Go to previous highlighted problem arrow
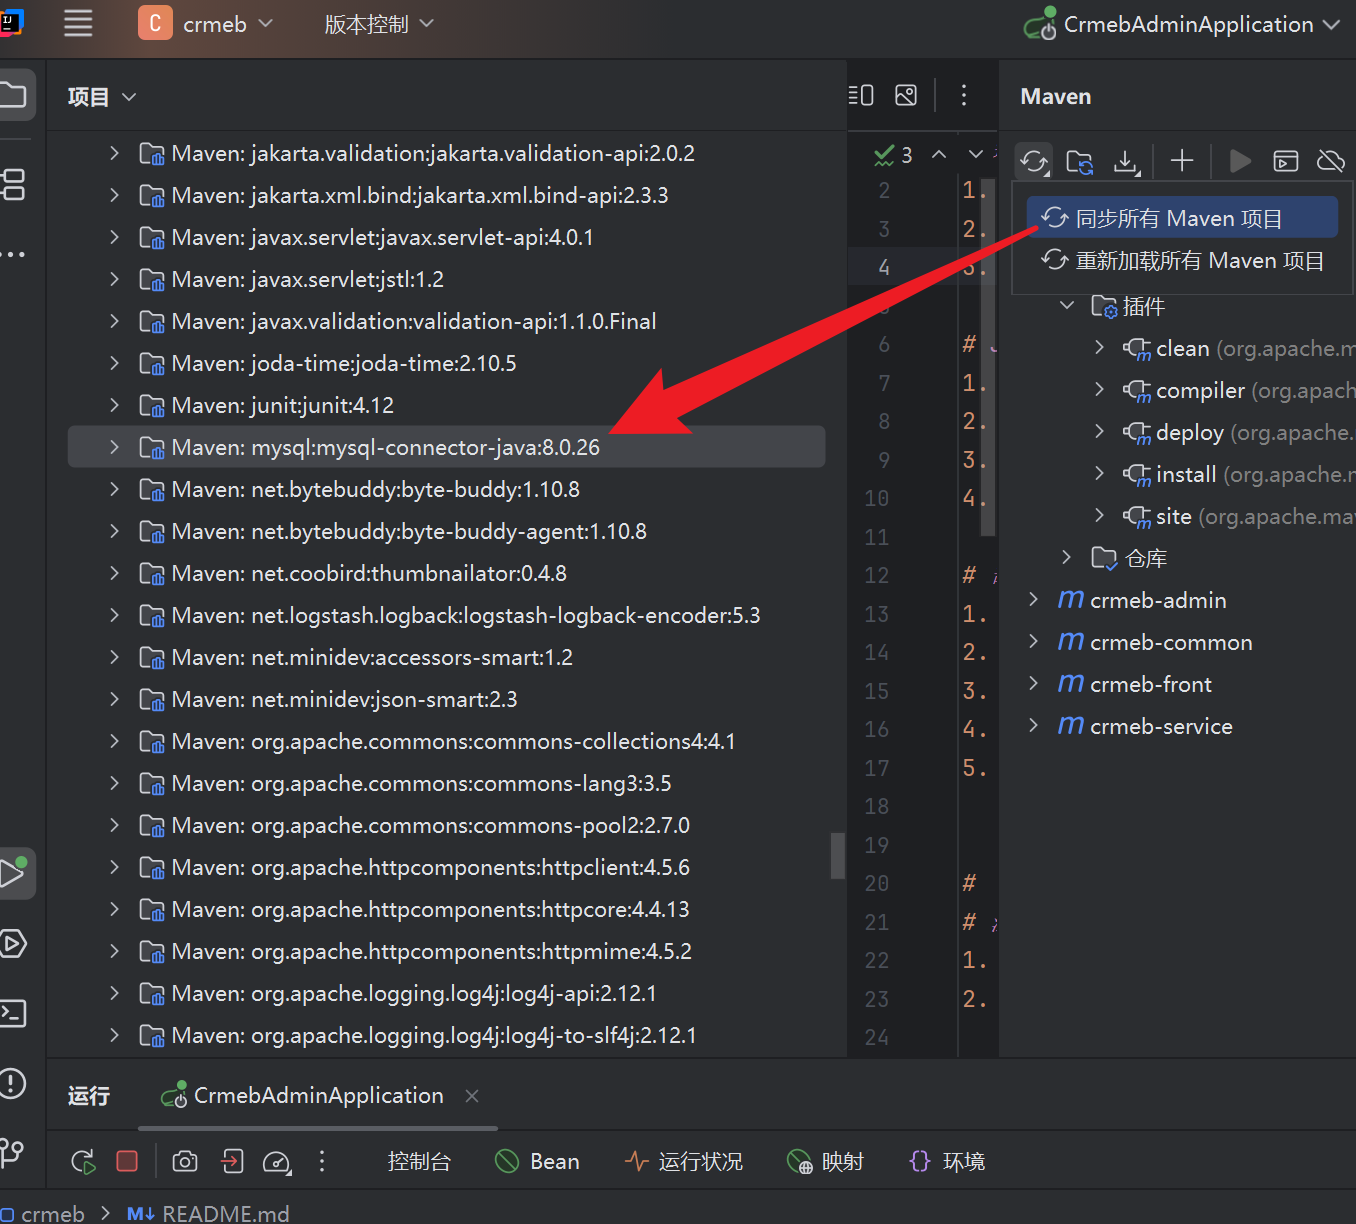 pos(939,154)
